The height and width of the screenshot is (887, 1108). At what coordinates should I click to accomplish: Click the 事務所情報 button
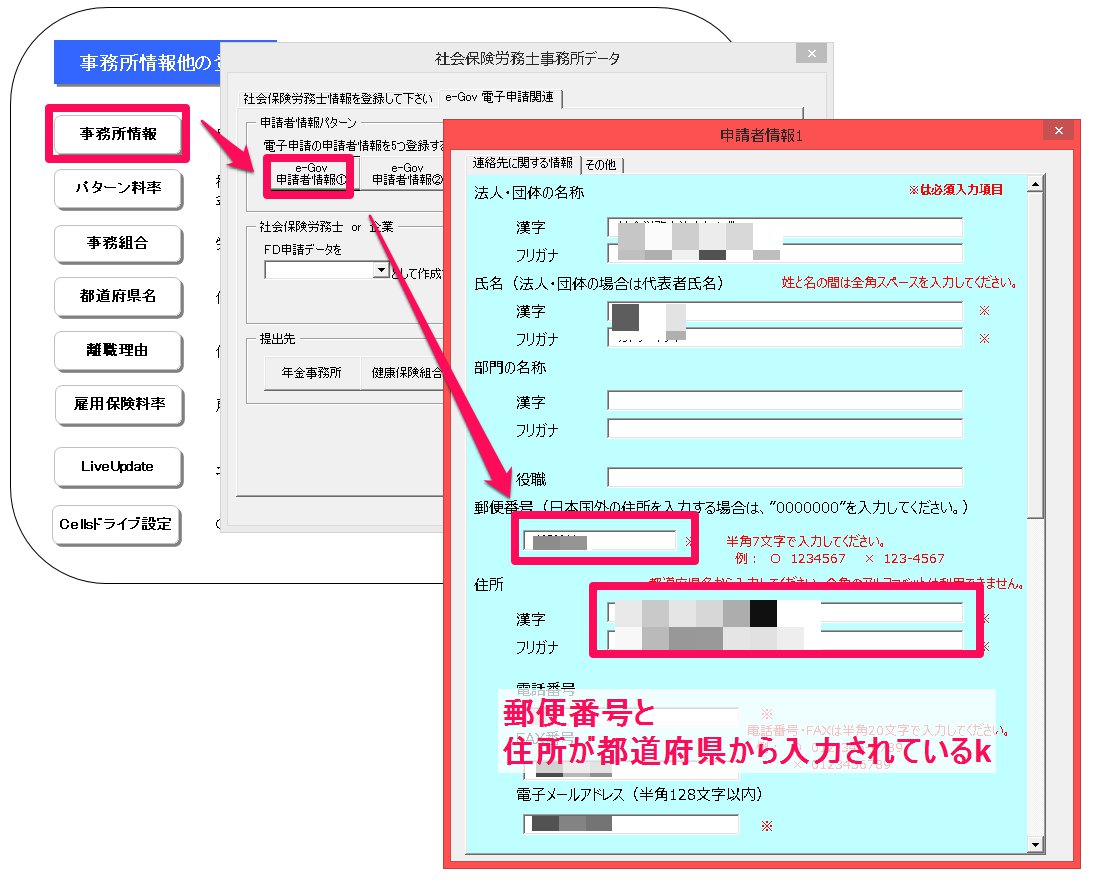[118, 134]
